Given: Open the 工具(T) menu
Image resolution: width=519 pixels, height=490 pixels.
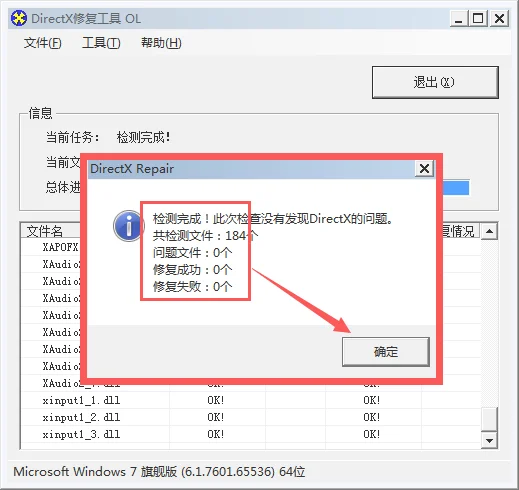Looking at the screenshot, I should coord(101,43).
